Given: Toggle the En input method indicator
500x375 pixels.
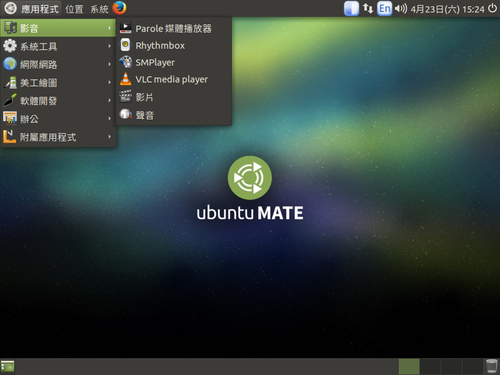Looking at the screenshot, I should 385,8.
